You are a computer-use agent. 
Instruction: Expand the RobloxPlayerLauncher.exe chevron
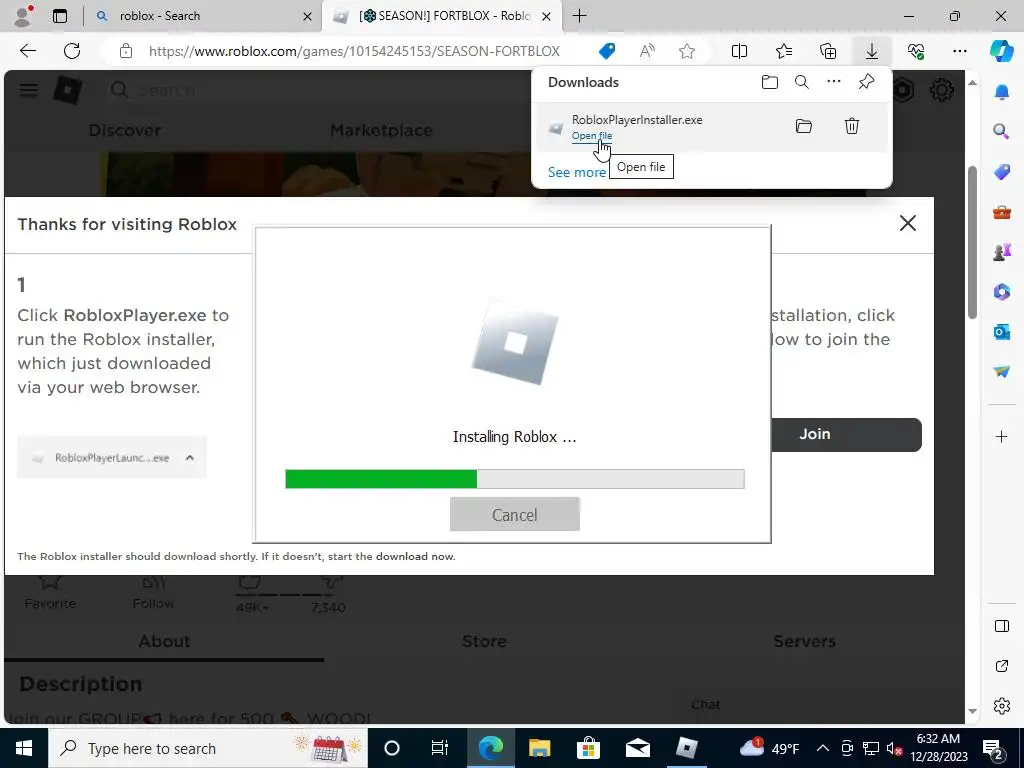click(x=189, y=458)
